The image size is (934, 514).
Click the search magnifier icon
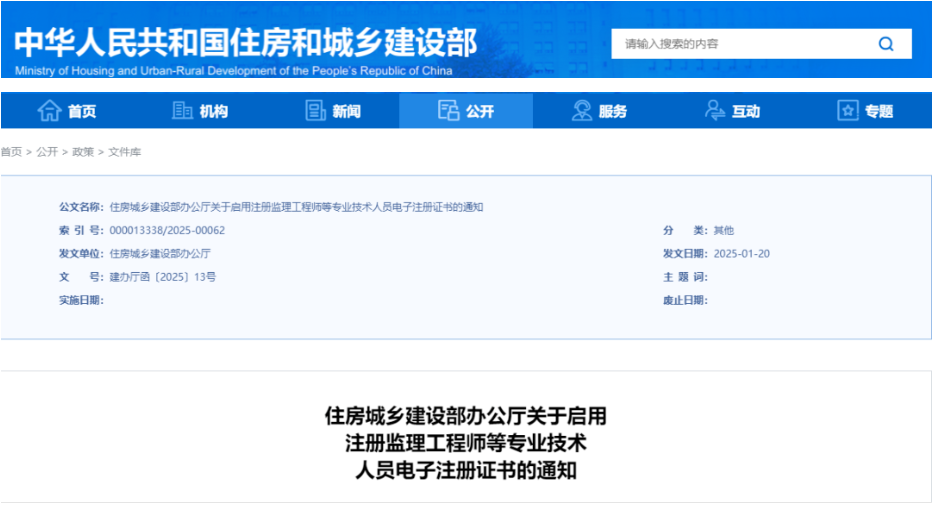point(886,44)
